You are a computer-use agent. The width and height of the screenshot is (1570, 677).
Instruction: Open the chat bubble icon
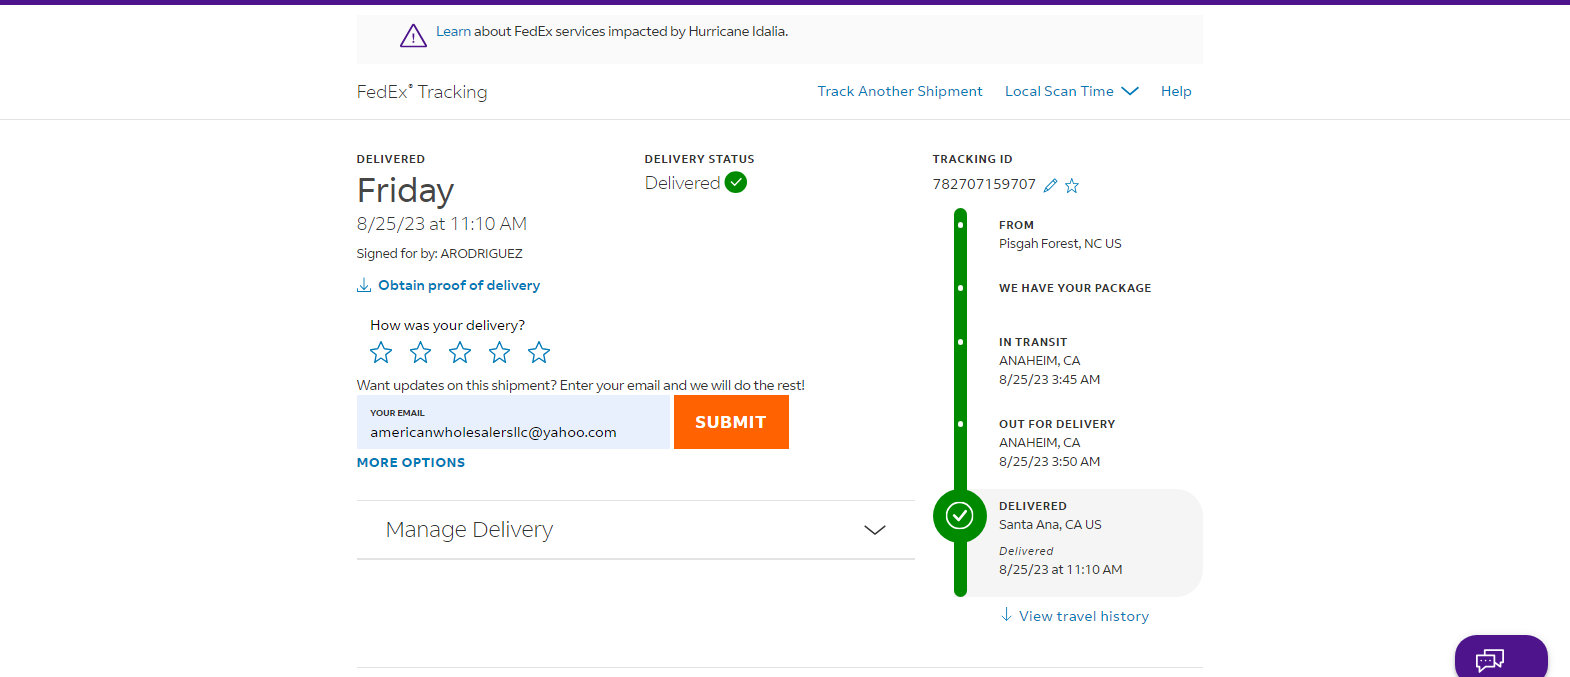coord(1490,660)
